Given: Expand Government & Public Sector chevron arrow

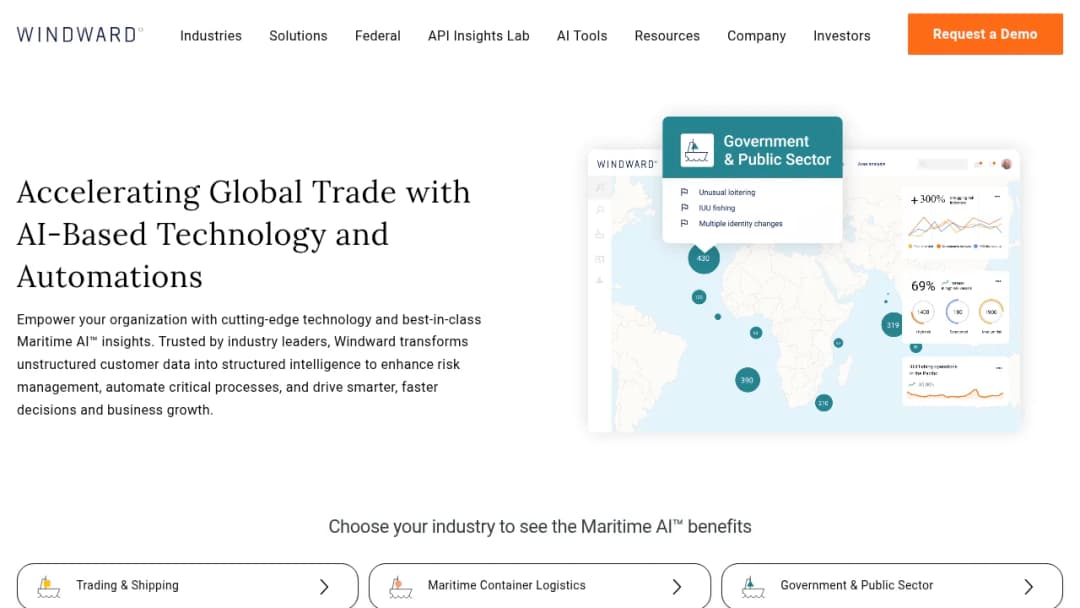Looking at the screenshot, I should coord(1028,587).
